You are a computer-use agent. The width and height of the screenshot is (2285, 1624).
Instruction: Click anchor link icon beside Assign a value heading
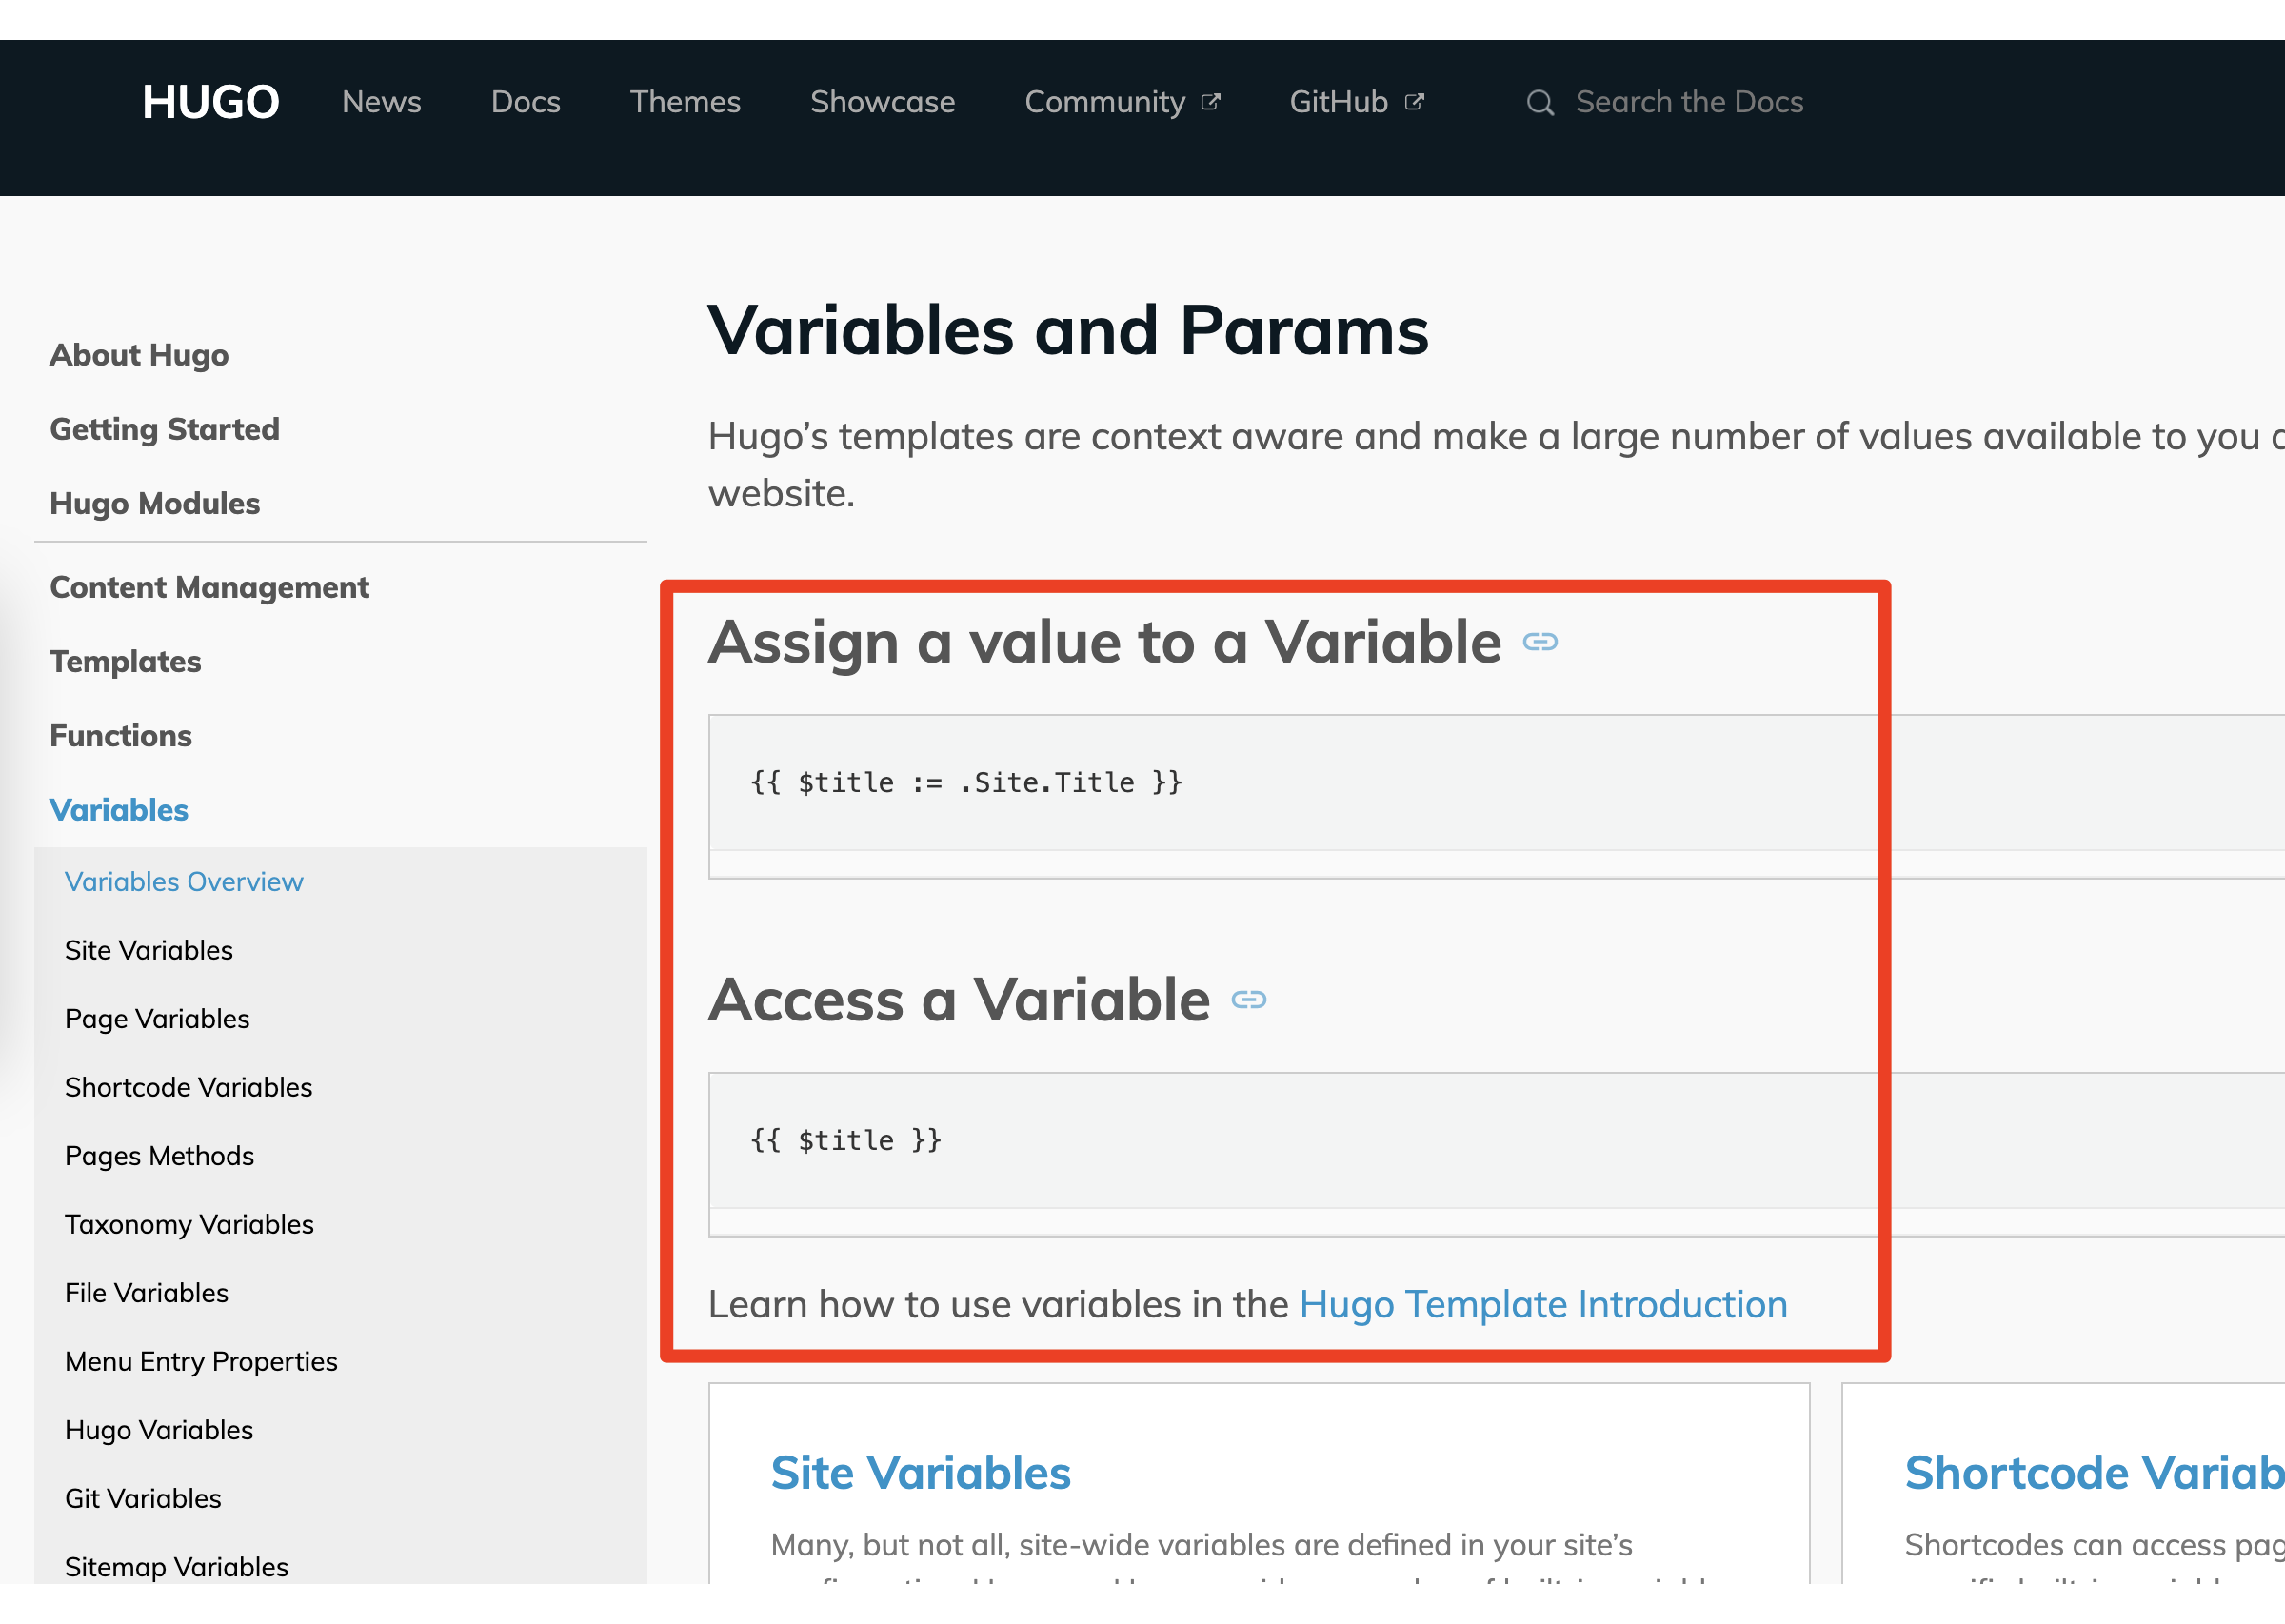pos(1539,642)
